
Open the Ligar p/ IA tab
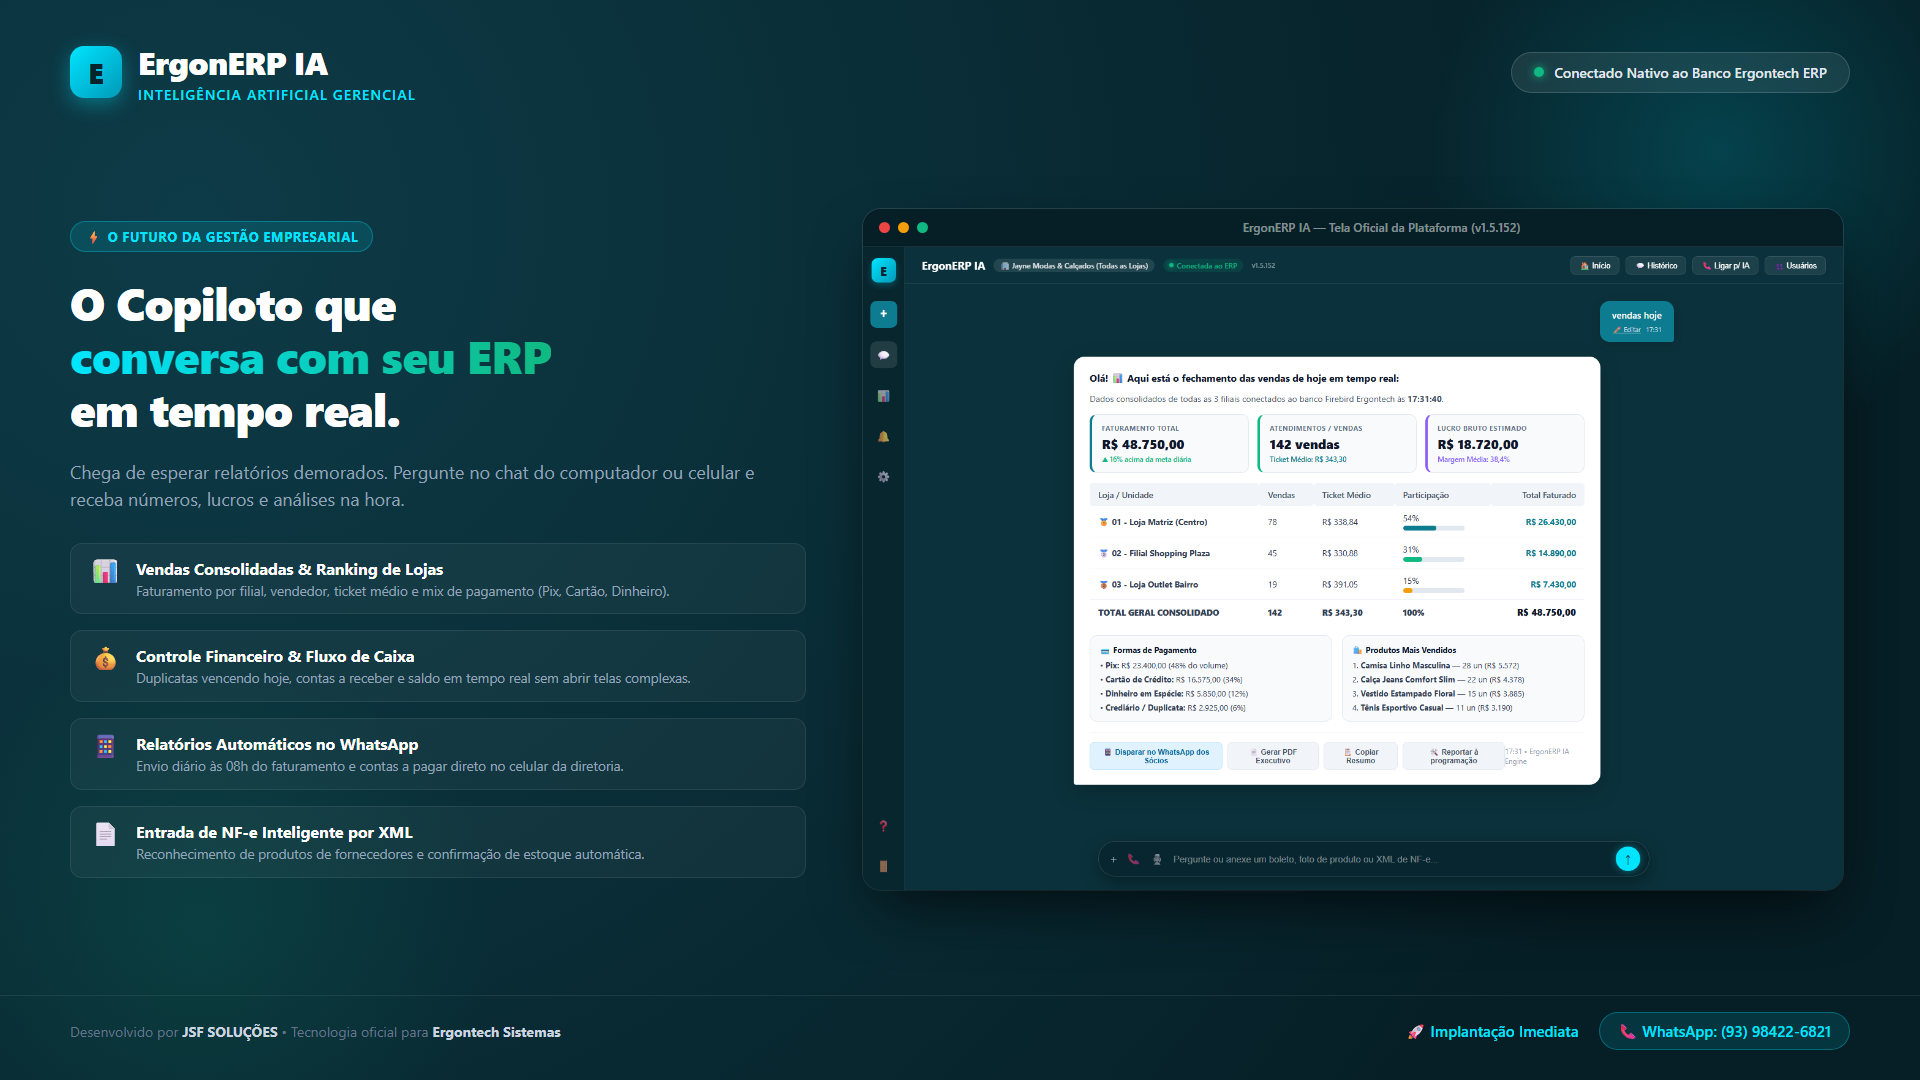point(1726,266)
